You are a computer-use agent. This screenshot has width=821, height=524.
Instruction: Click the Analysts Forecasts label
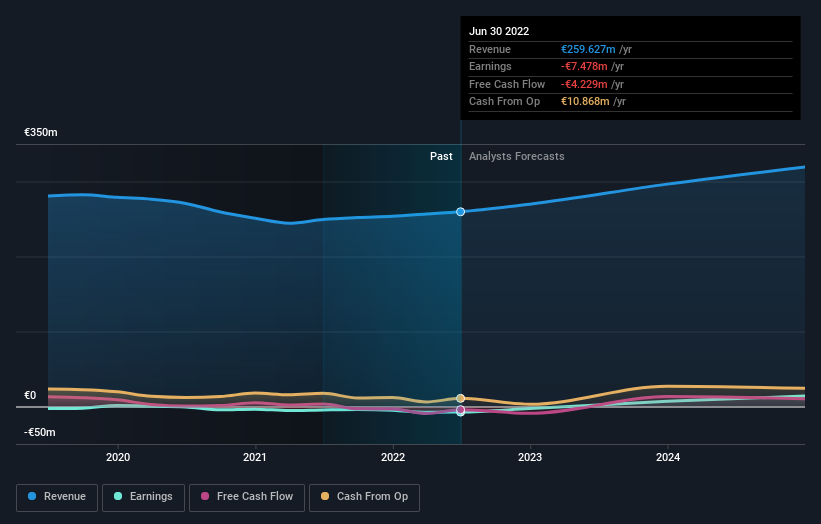(516, 156)
